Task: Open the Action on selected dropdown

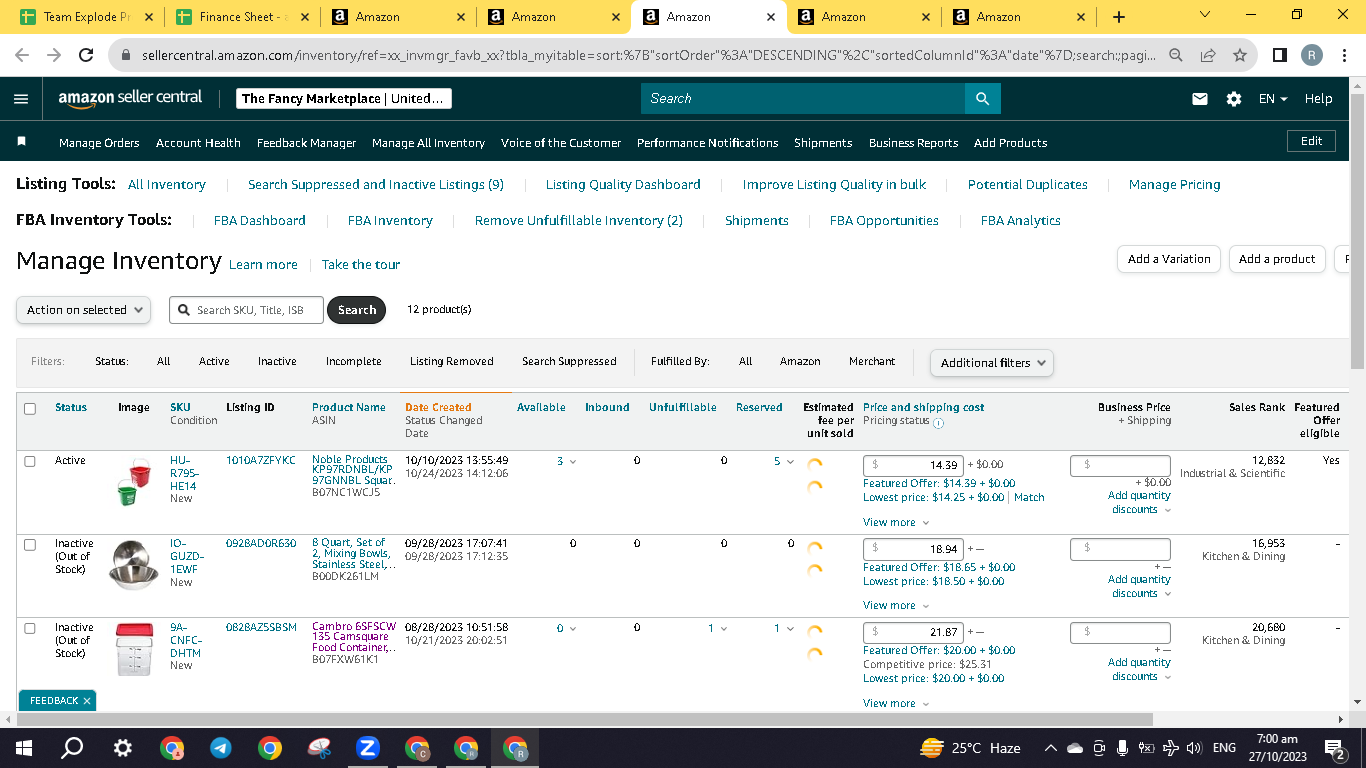Action: click(84, 310)
